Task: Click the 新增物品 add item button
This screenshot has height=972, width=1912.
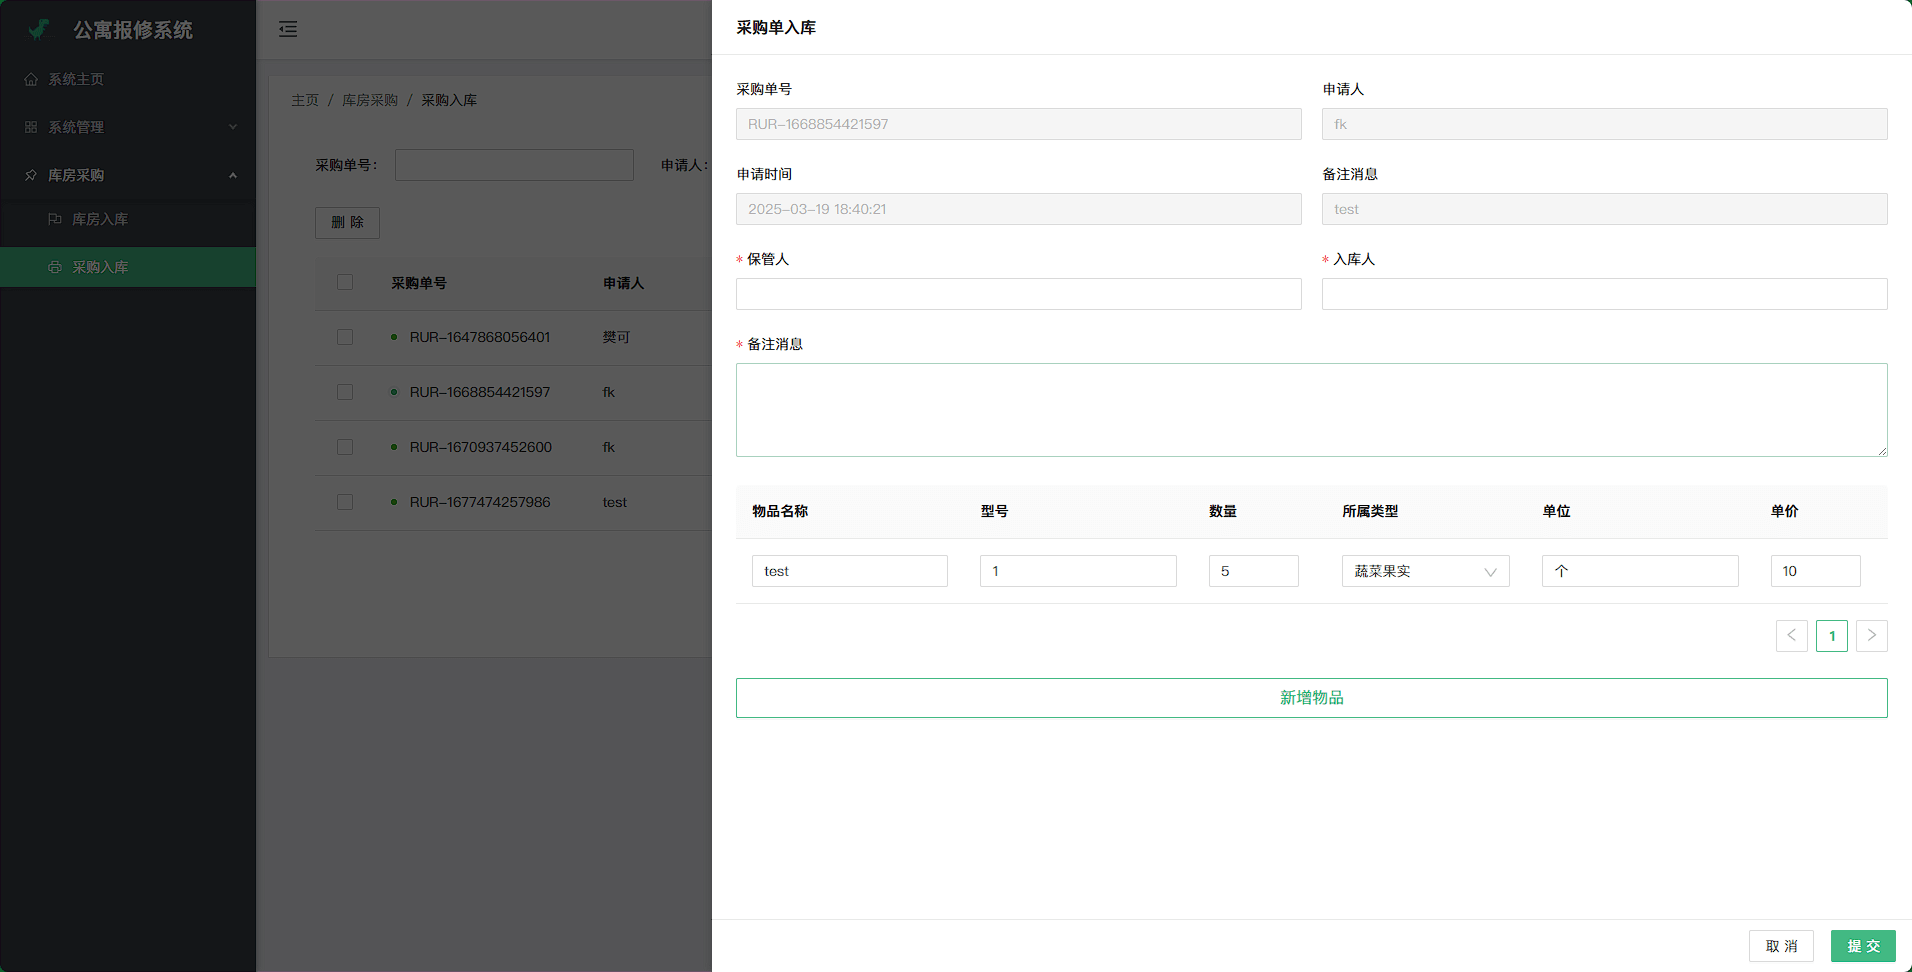Action: pos(1311,698)
